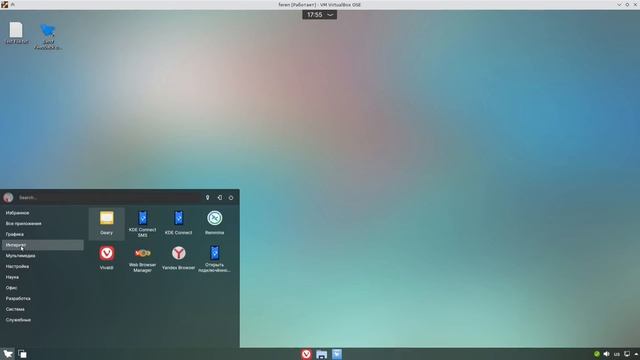Select the Служебные category
Viewport: 640px width, 360px height.
[43, 320]
